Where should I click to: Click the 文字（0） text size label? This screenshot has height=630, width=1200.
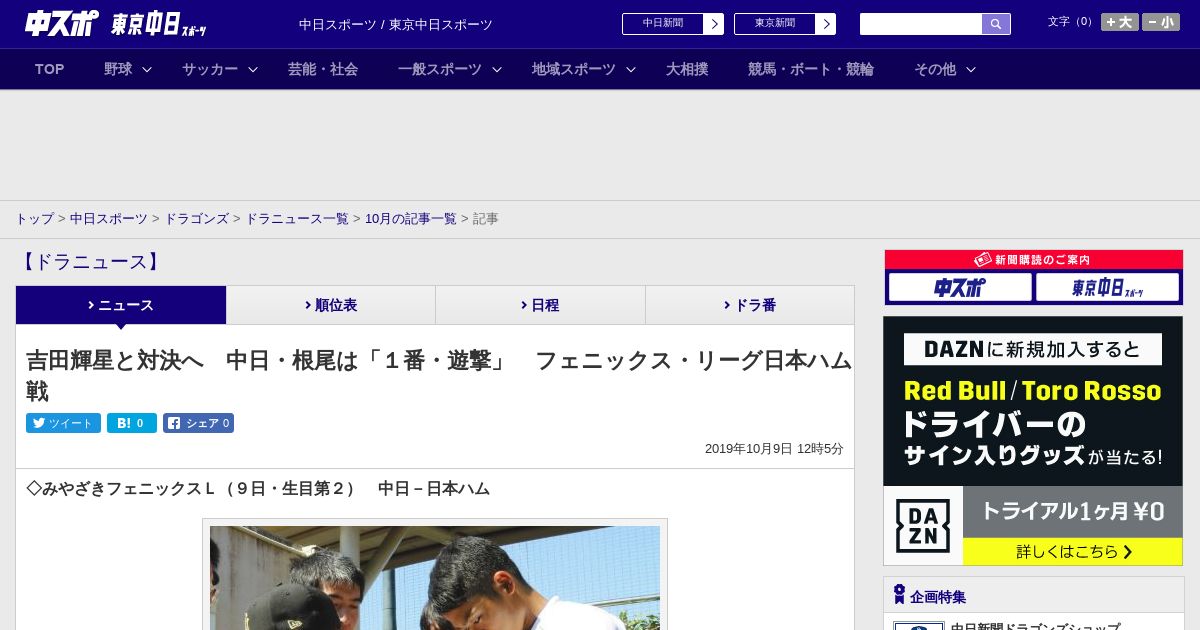tap(1071, 22)
